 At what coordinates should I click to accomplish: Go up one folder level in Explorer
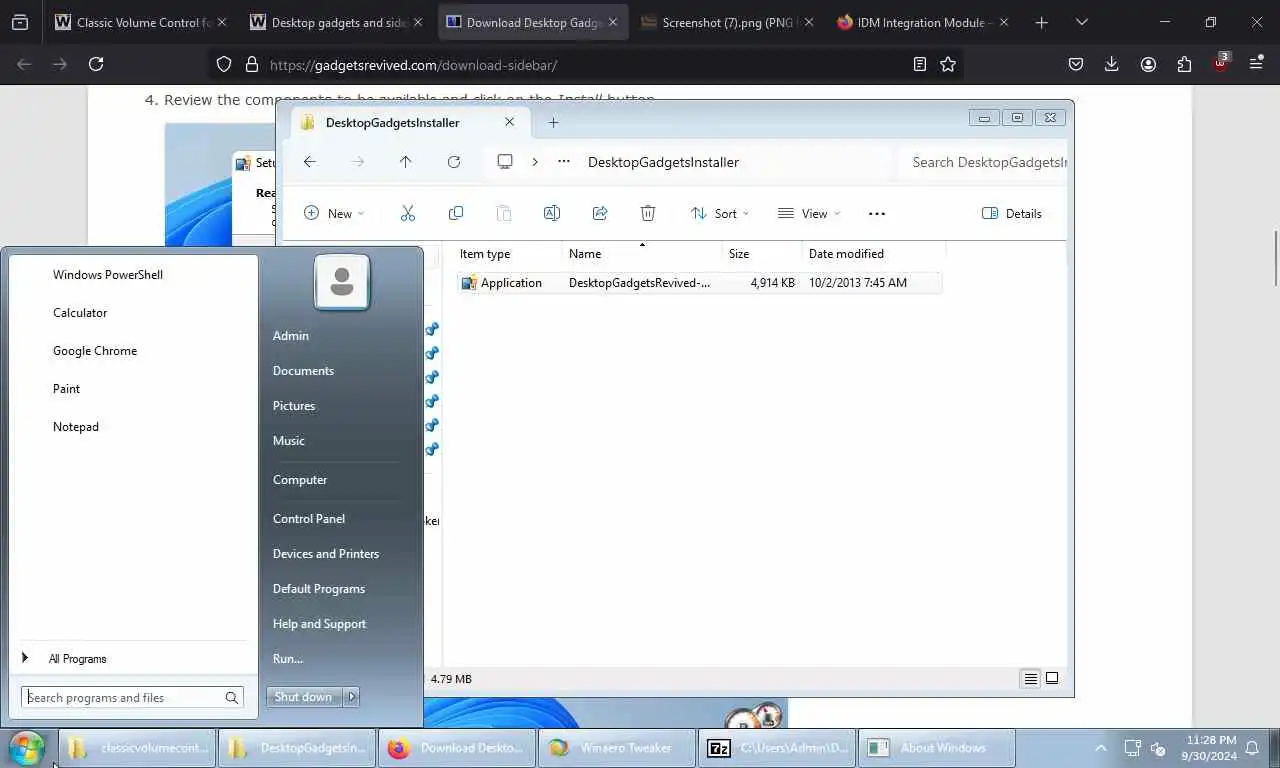click(x=405, y=162)
